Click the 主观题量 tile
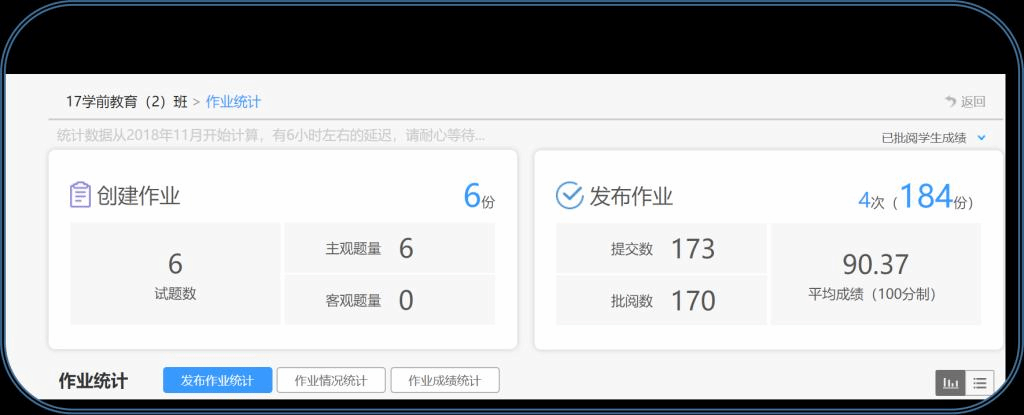The image size is (1024, 415). tap(389, 248)
